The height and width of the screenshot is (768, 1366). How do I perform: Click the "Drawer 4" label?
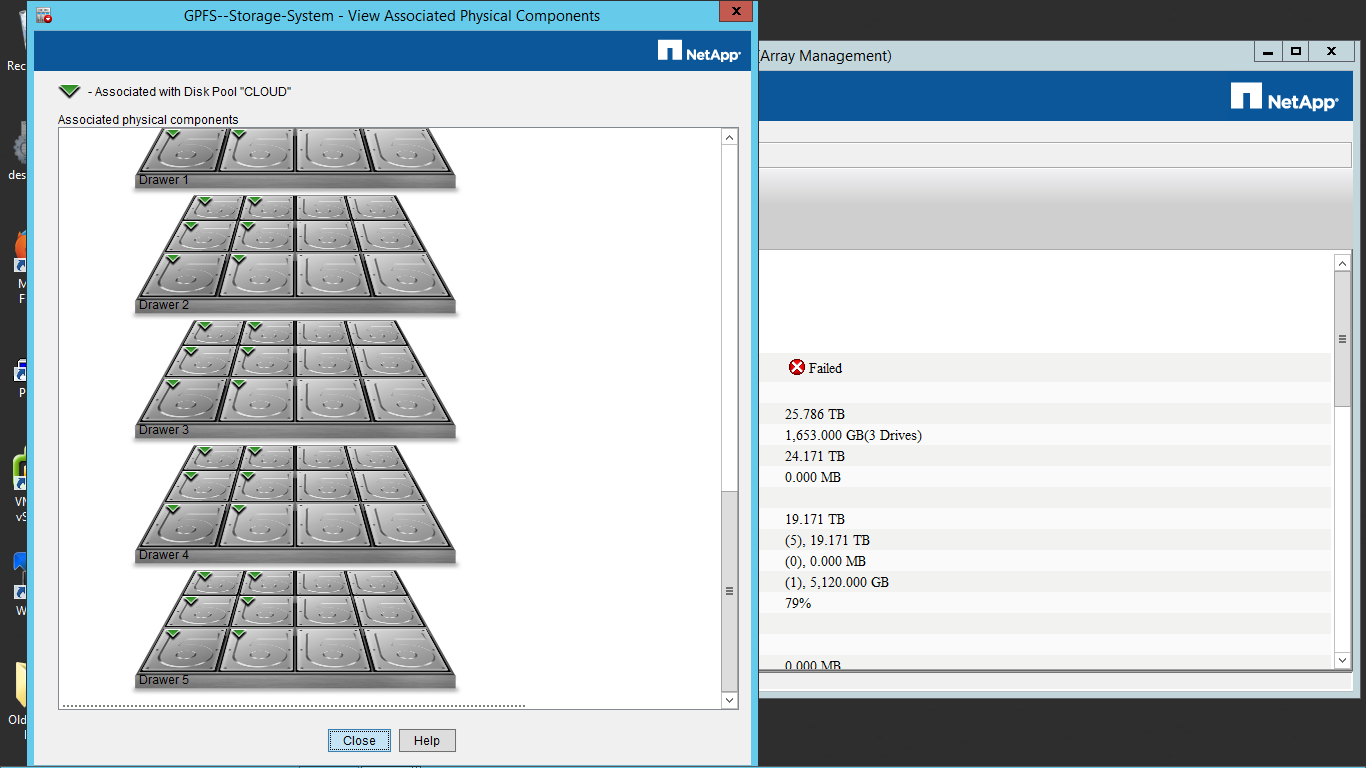coord(164,555)
